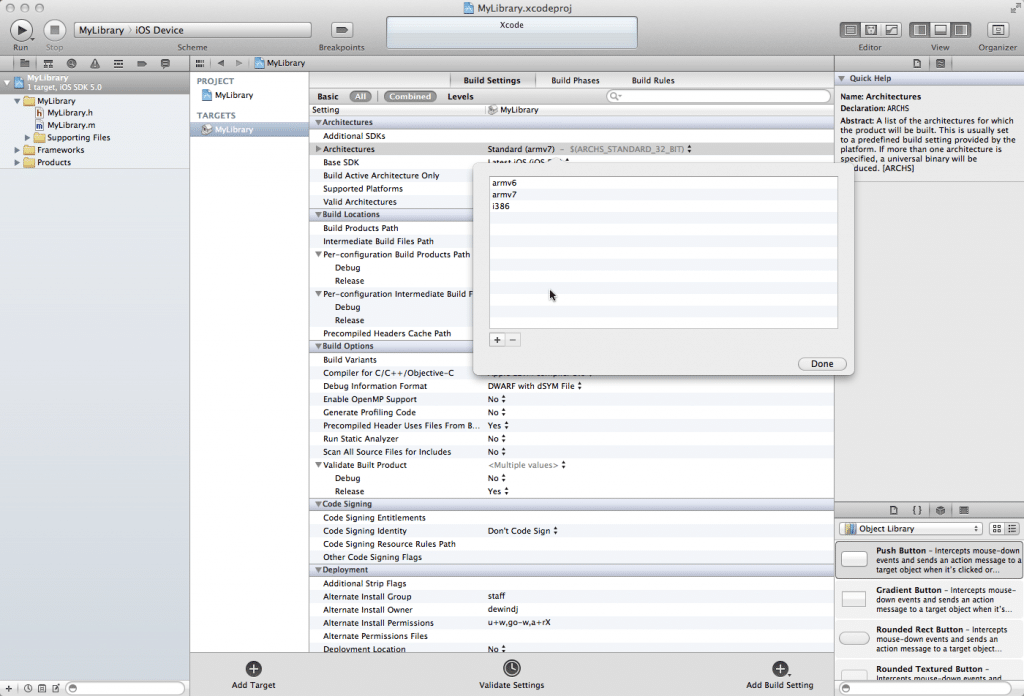Toggle the Debug area view button

pos(940,30)
